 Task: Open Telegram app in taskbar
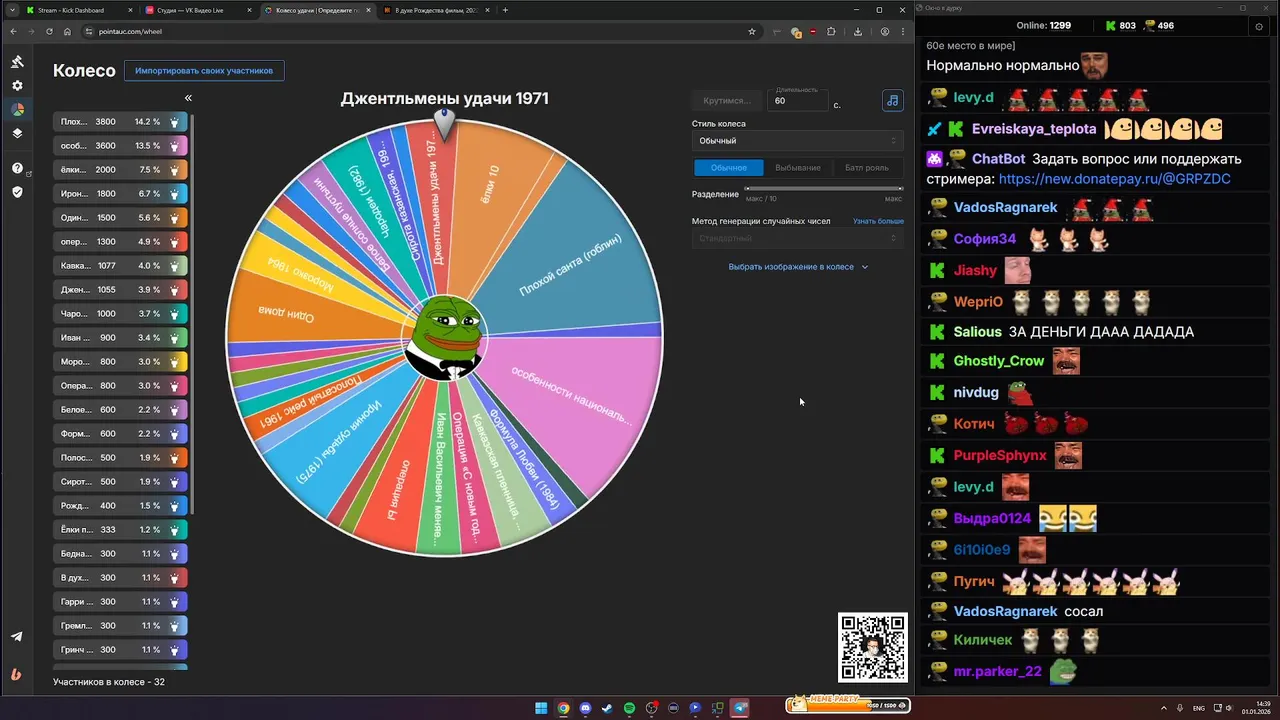pyautogui.click(x=740, y=708)
